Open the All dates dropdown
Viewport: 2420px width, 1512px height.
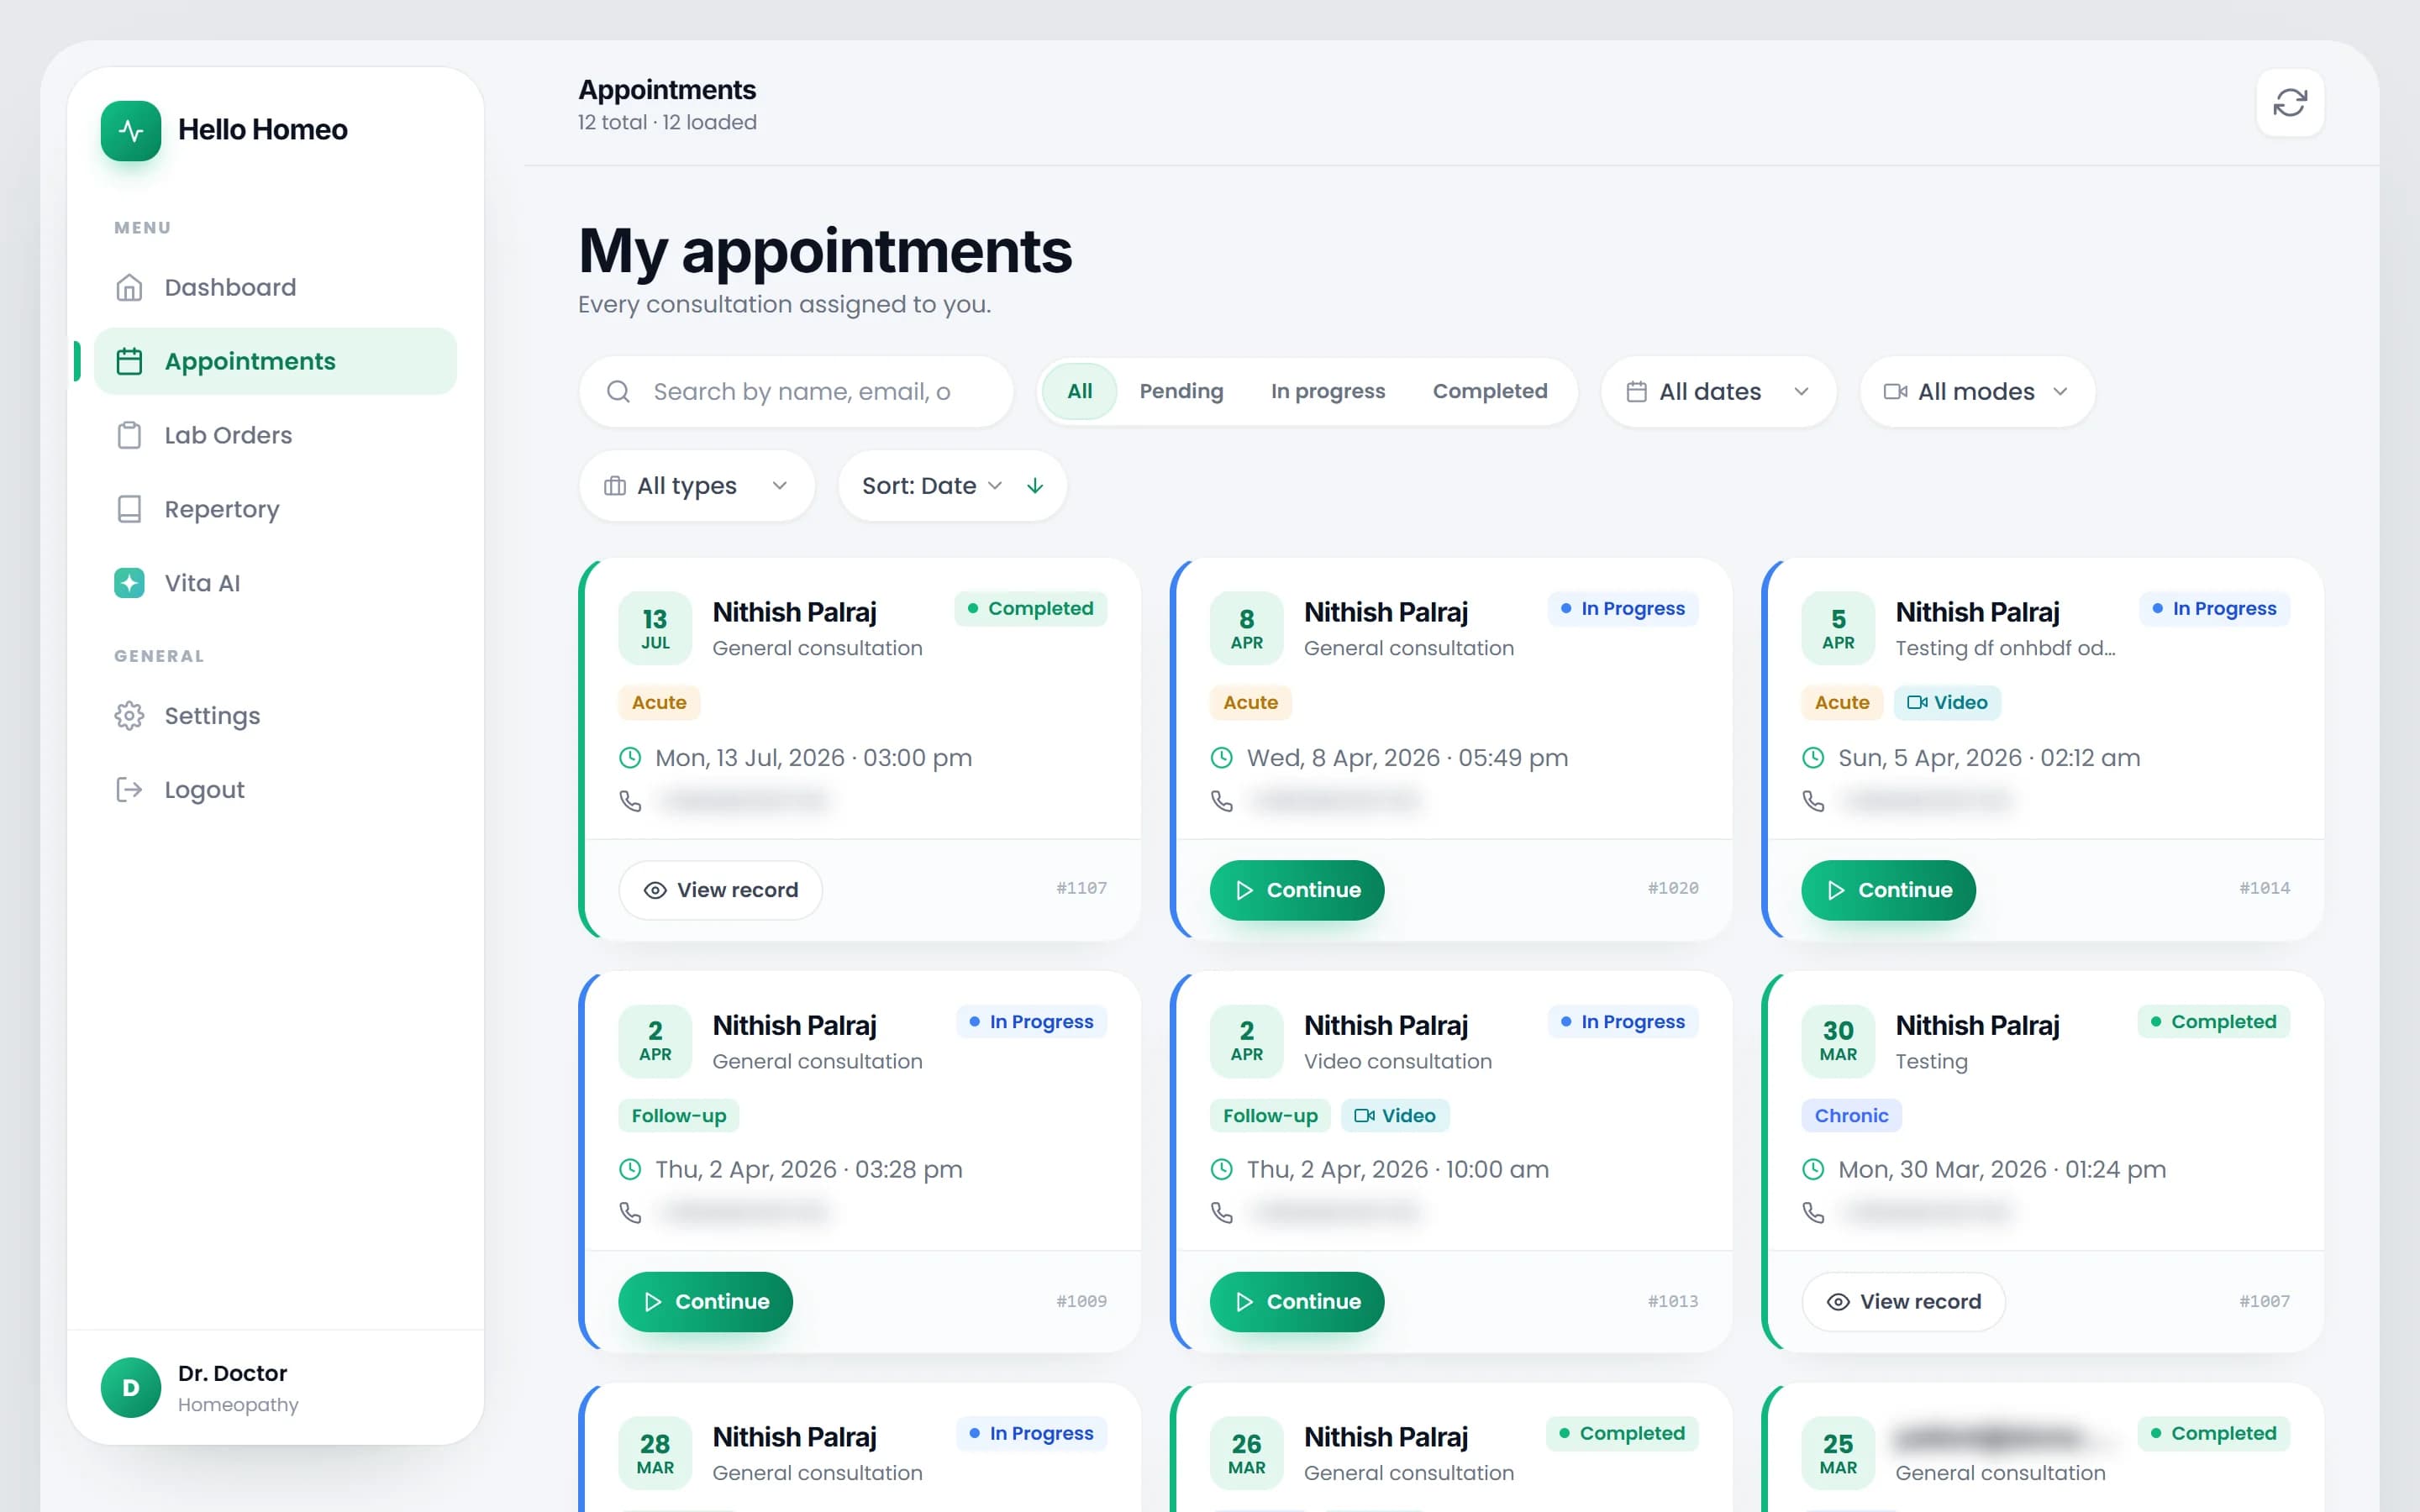pyautogui.click(x=1718, y=392)
